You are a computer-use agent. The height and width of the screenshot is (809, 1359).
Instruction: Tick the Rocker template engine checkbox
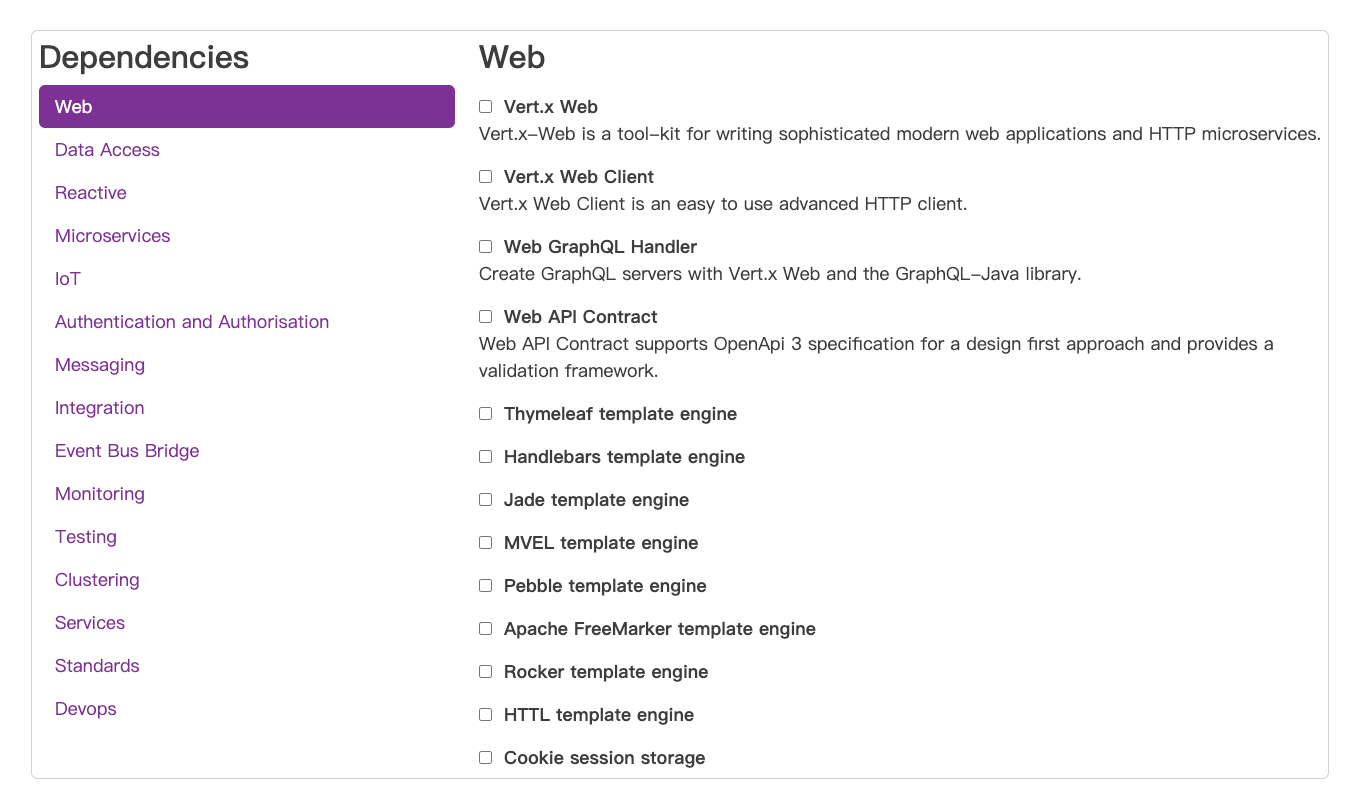(485, 672)
